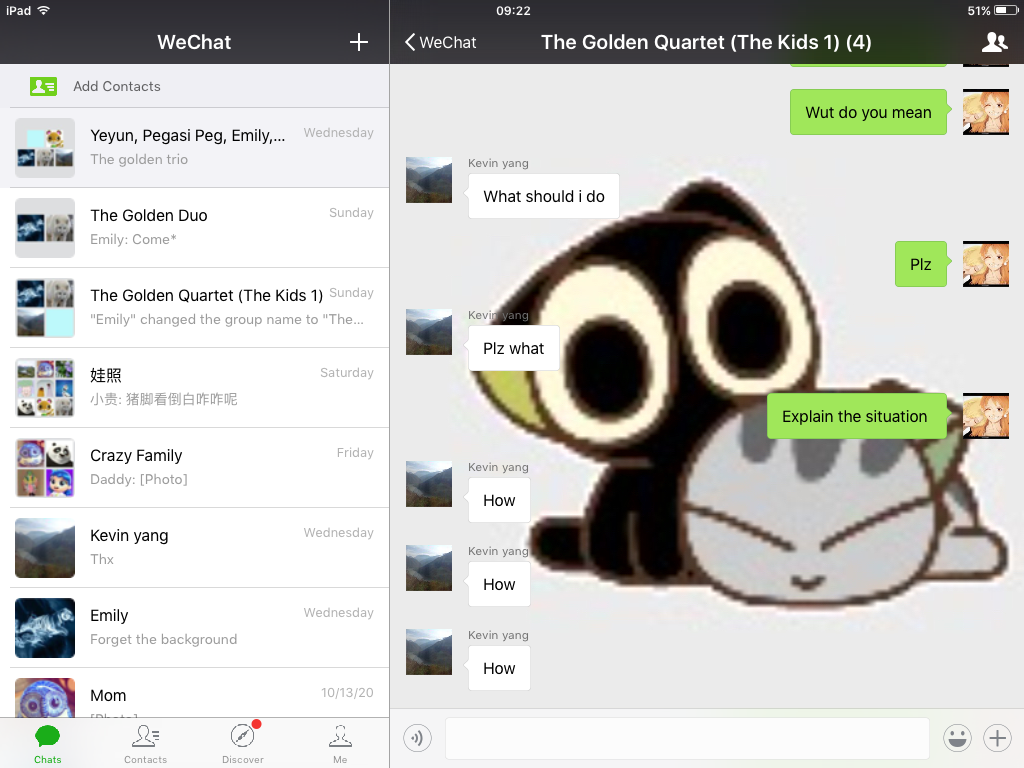Open the 娃照 group chat

coord(195,388)
